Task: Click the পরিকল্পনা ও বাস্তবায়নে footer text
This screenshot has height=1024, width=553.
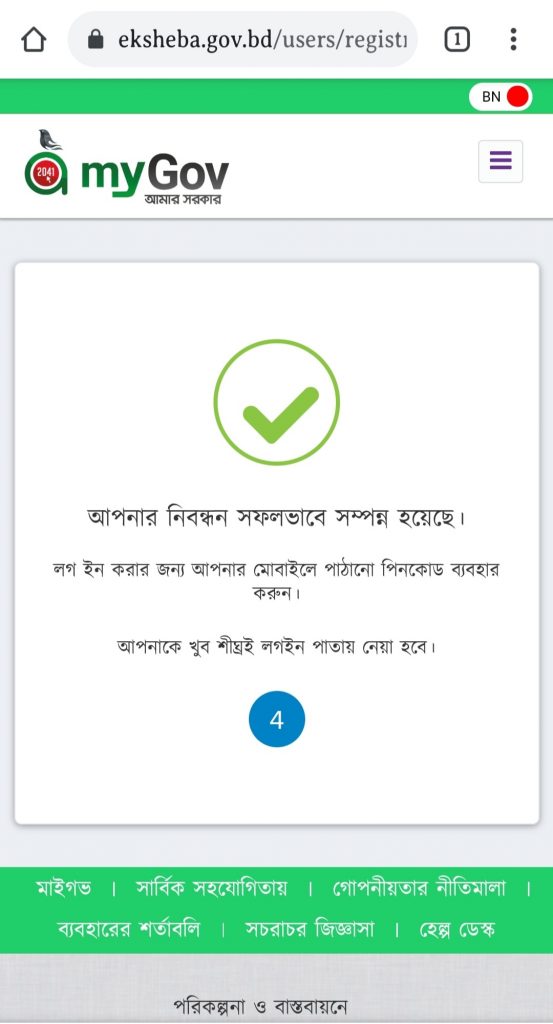Action: click(261, 1006)
